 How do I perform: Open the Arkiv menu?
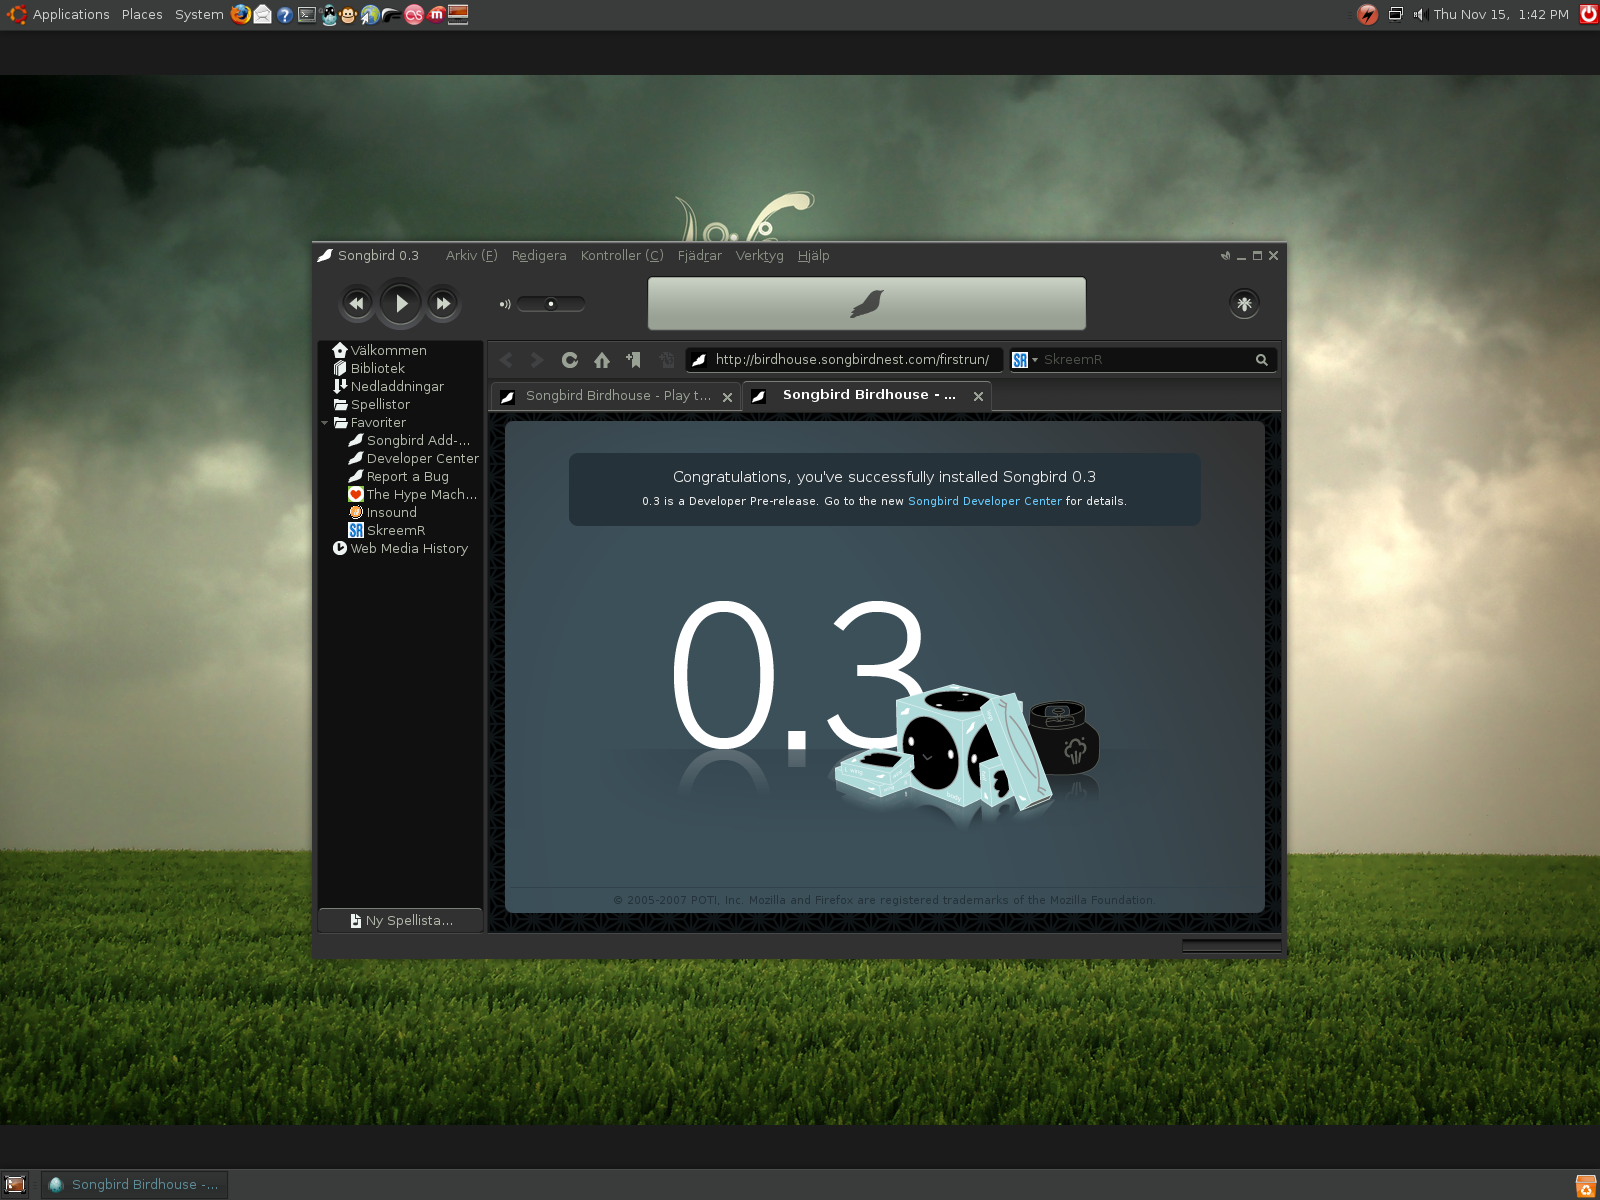coord(471,256)
